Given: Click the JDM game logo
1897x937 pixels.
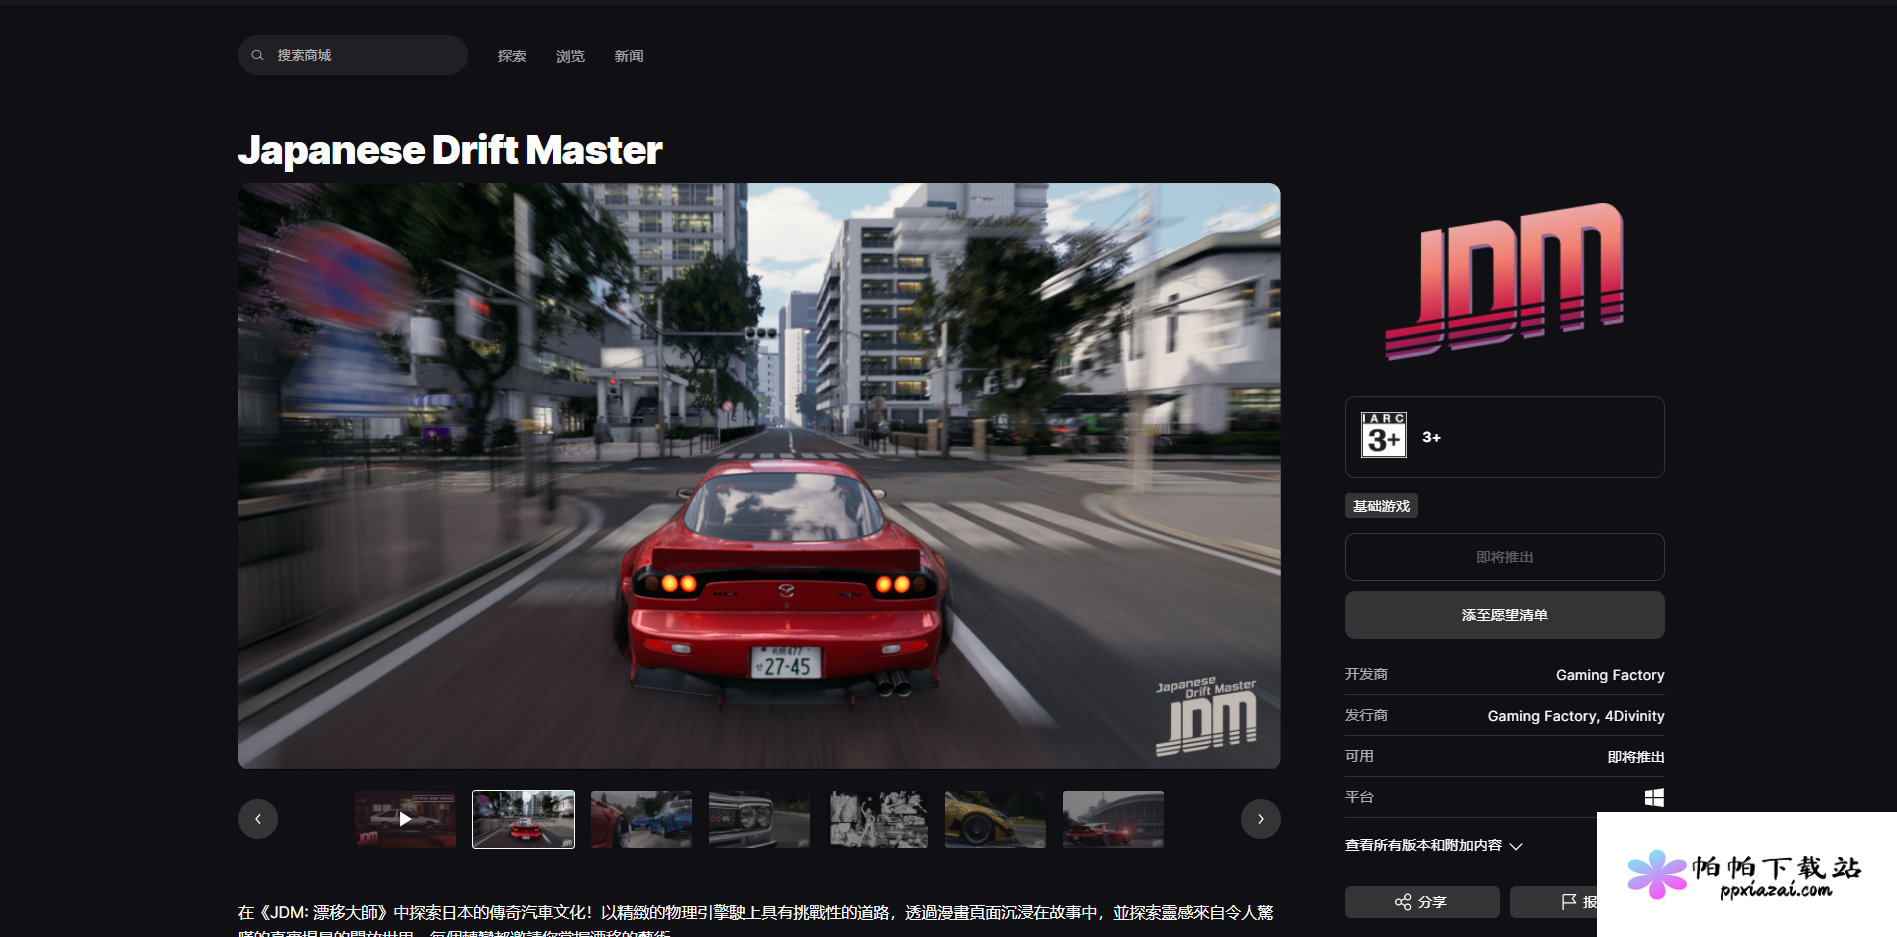Looking at the screenshot, I should pos(1504,281).
